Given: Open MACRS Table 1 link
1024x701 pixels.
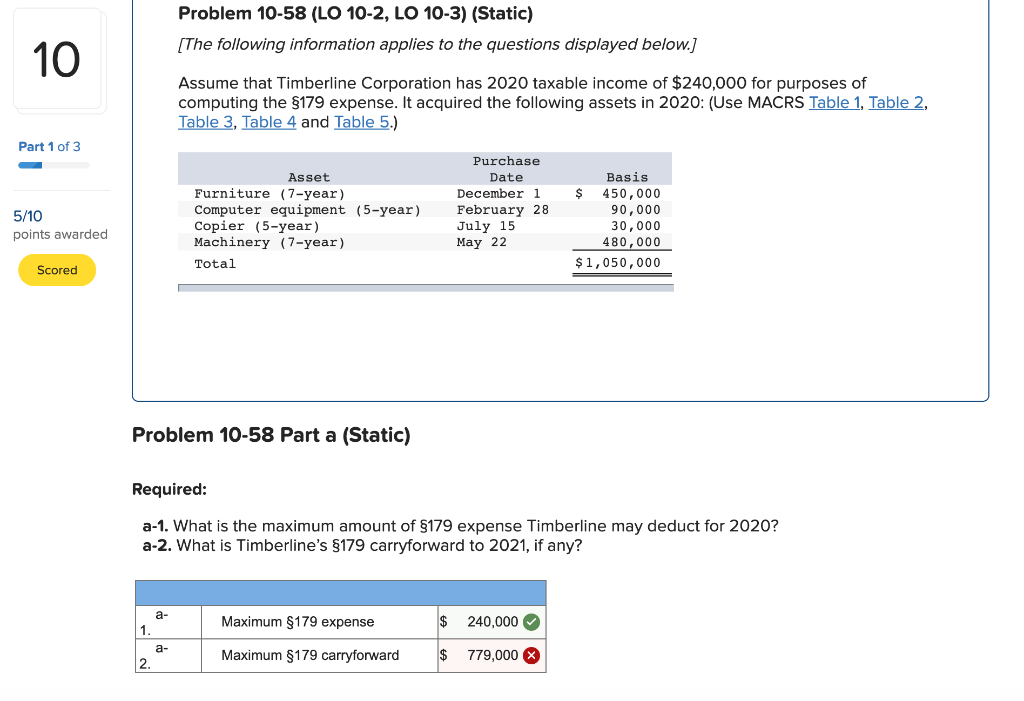Looking at the screenshot, I should coord(834,102).
